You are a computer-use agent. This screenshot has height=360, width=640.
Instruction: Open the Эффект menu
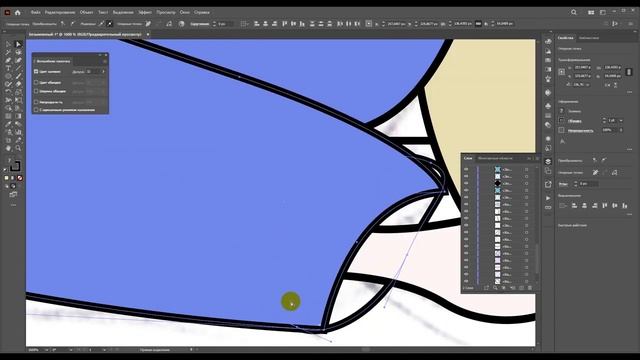tap(145, 12)
